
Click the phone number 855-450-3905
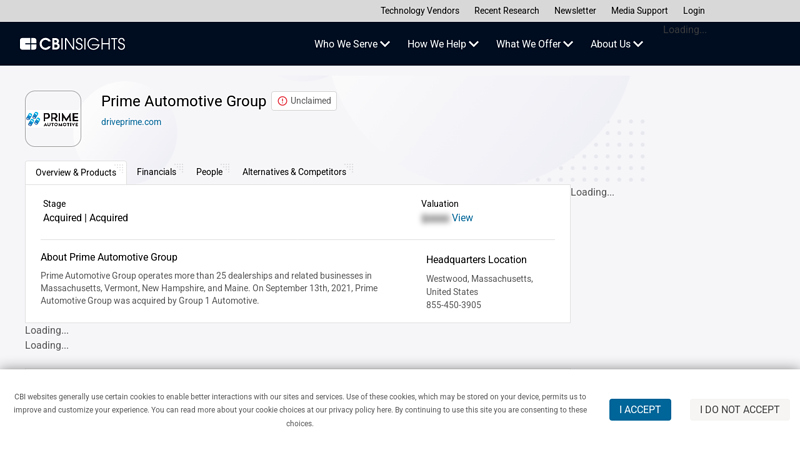pyautogui.click(x=454, y=305)
